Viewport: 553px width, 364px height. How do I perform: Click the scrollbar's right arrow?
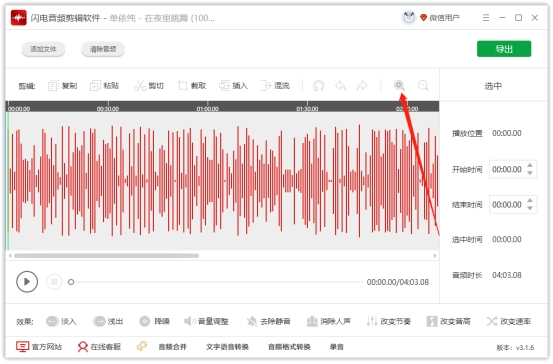(434, 255)
